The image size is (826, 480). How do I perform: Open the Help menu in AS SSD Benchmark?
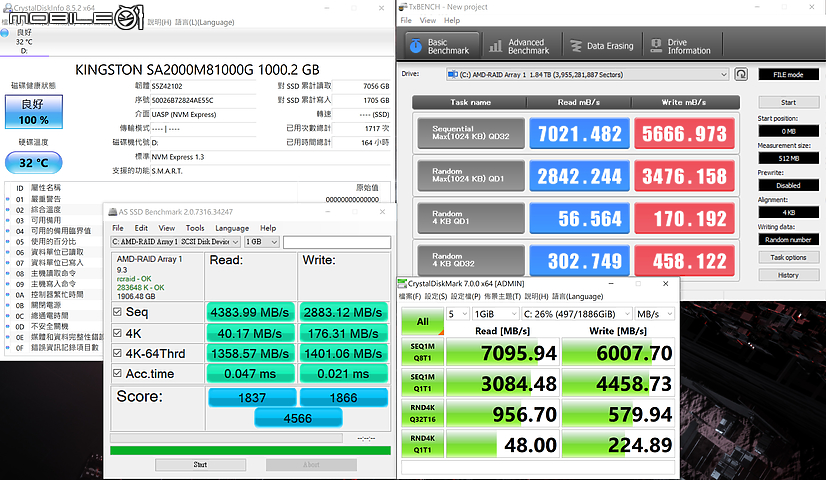pyautogui.click(x=268, y=228)
